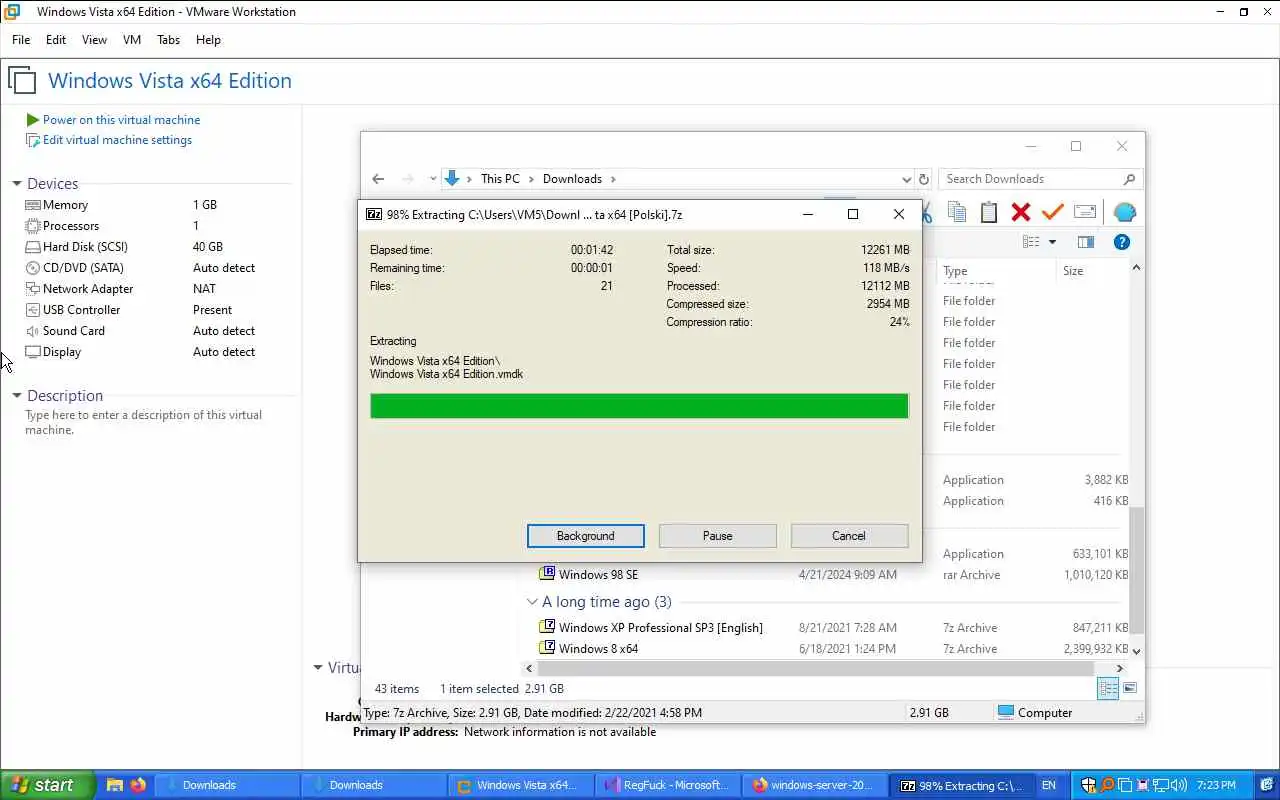Click the volume speaker tray icon
Viewport: 1280px width, 800px height.
1178,785
